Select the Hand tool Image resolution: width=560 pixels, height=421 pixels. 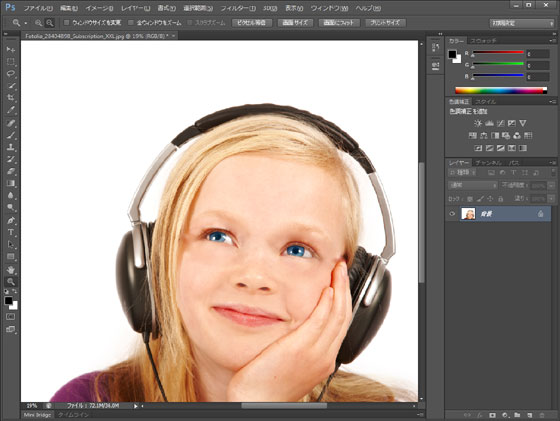tap(11, 269)
